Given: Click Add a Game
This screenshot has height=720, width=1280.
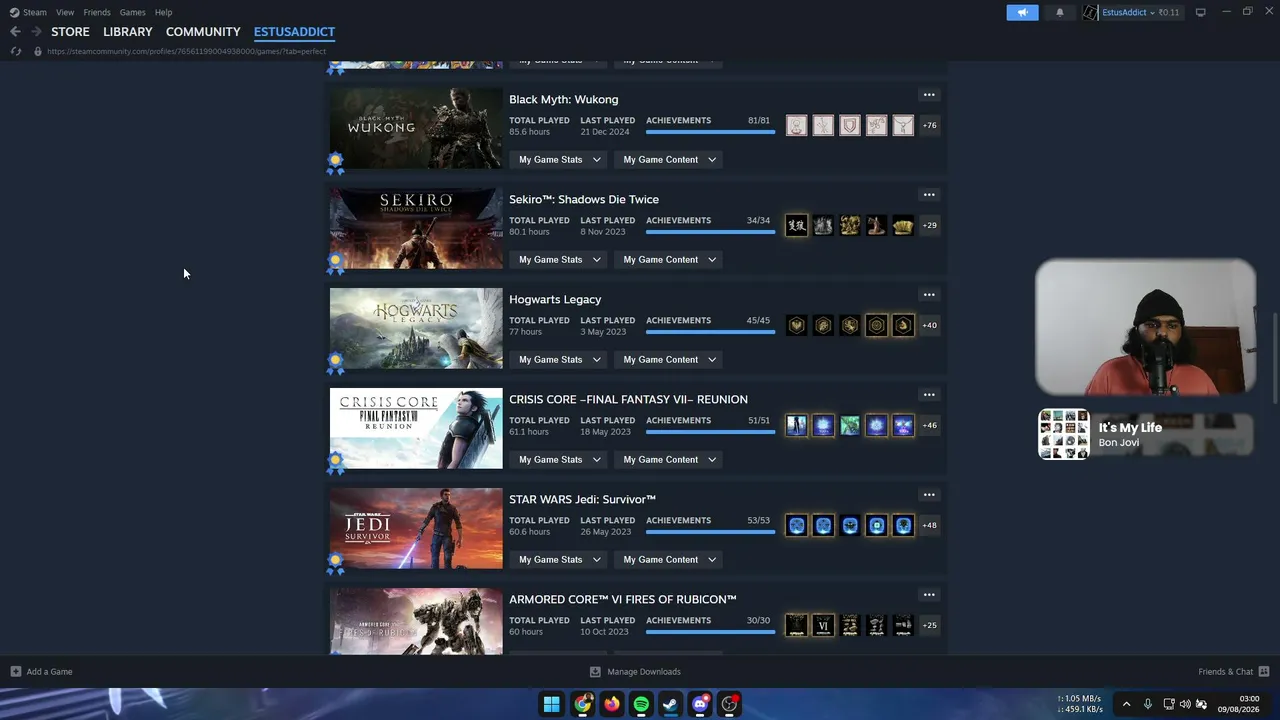Looking at the screenshot, I should pyautogui.click(x=41, y=671).
